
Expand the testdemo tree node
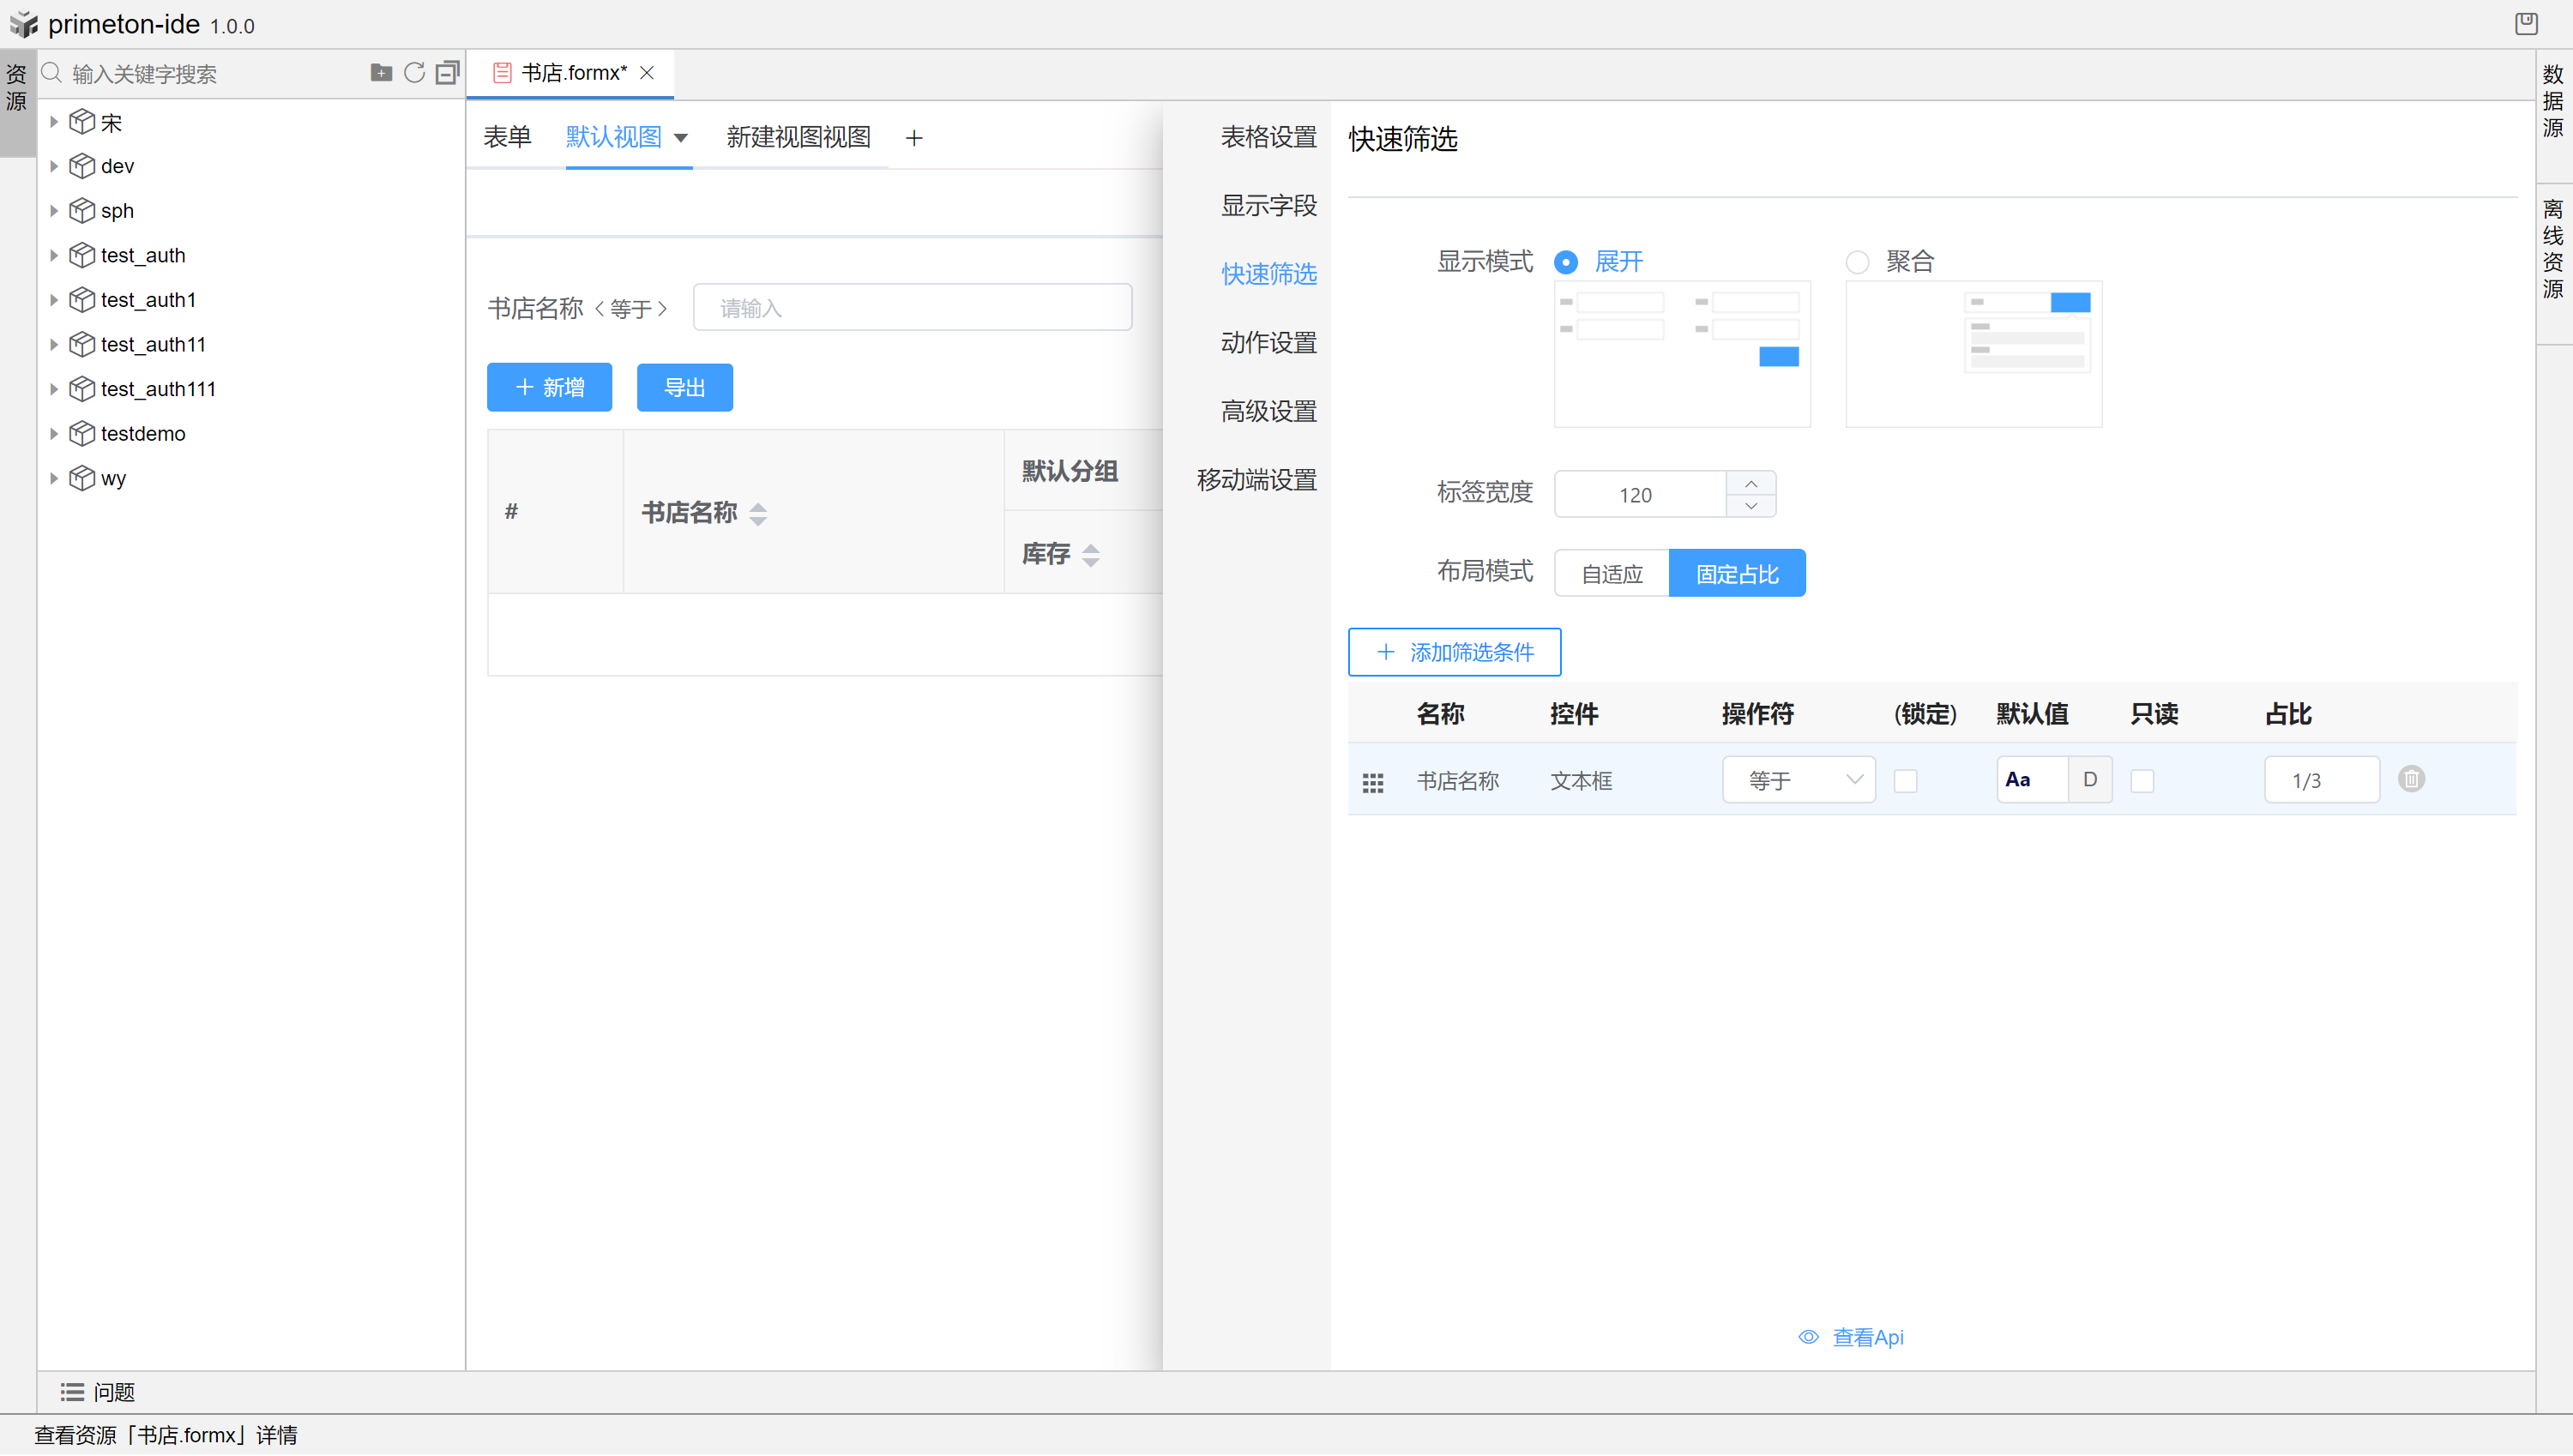point(54,433)
